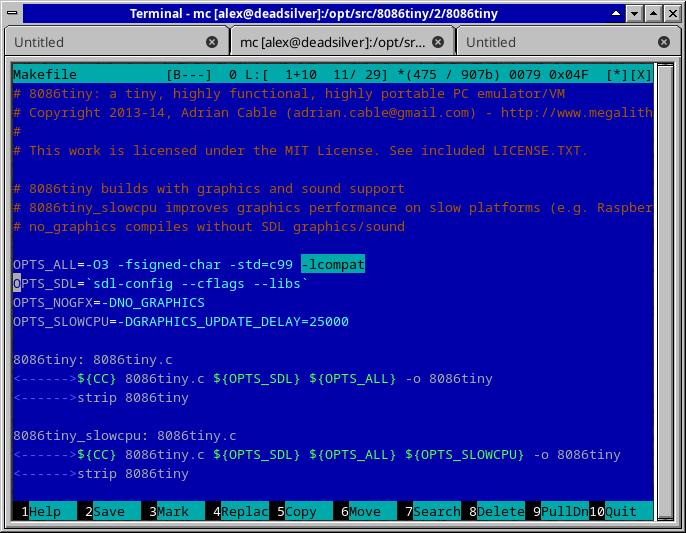This screenshot has height=533, width=686.
Task: Click the '8086tiny: 8086tiny.c' target line
Action: [x=93, y=360]
